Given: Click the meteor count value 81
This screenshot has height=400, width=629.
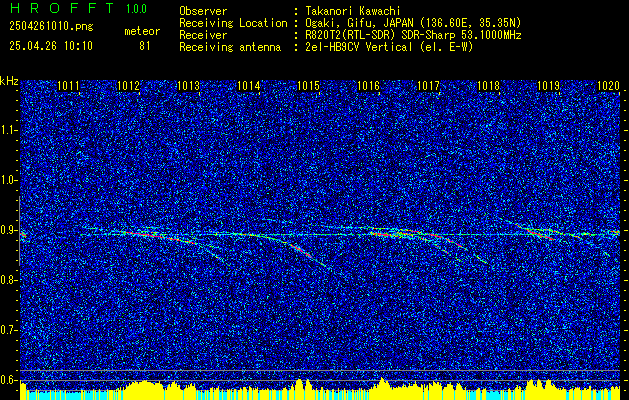Looking at the screenshot, I should pos(145,46).
